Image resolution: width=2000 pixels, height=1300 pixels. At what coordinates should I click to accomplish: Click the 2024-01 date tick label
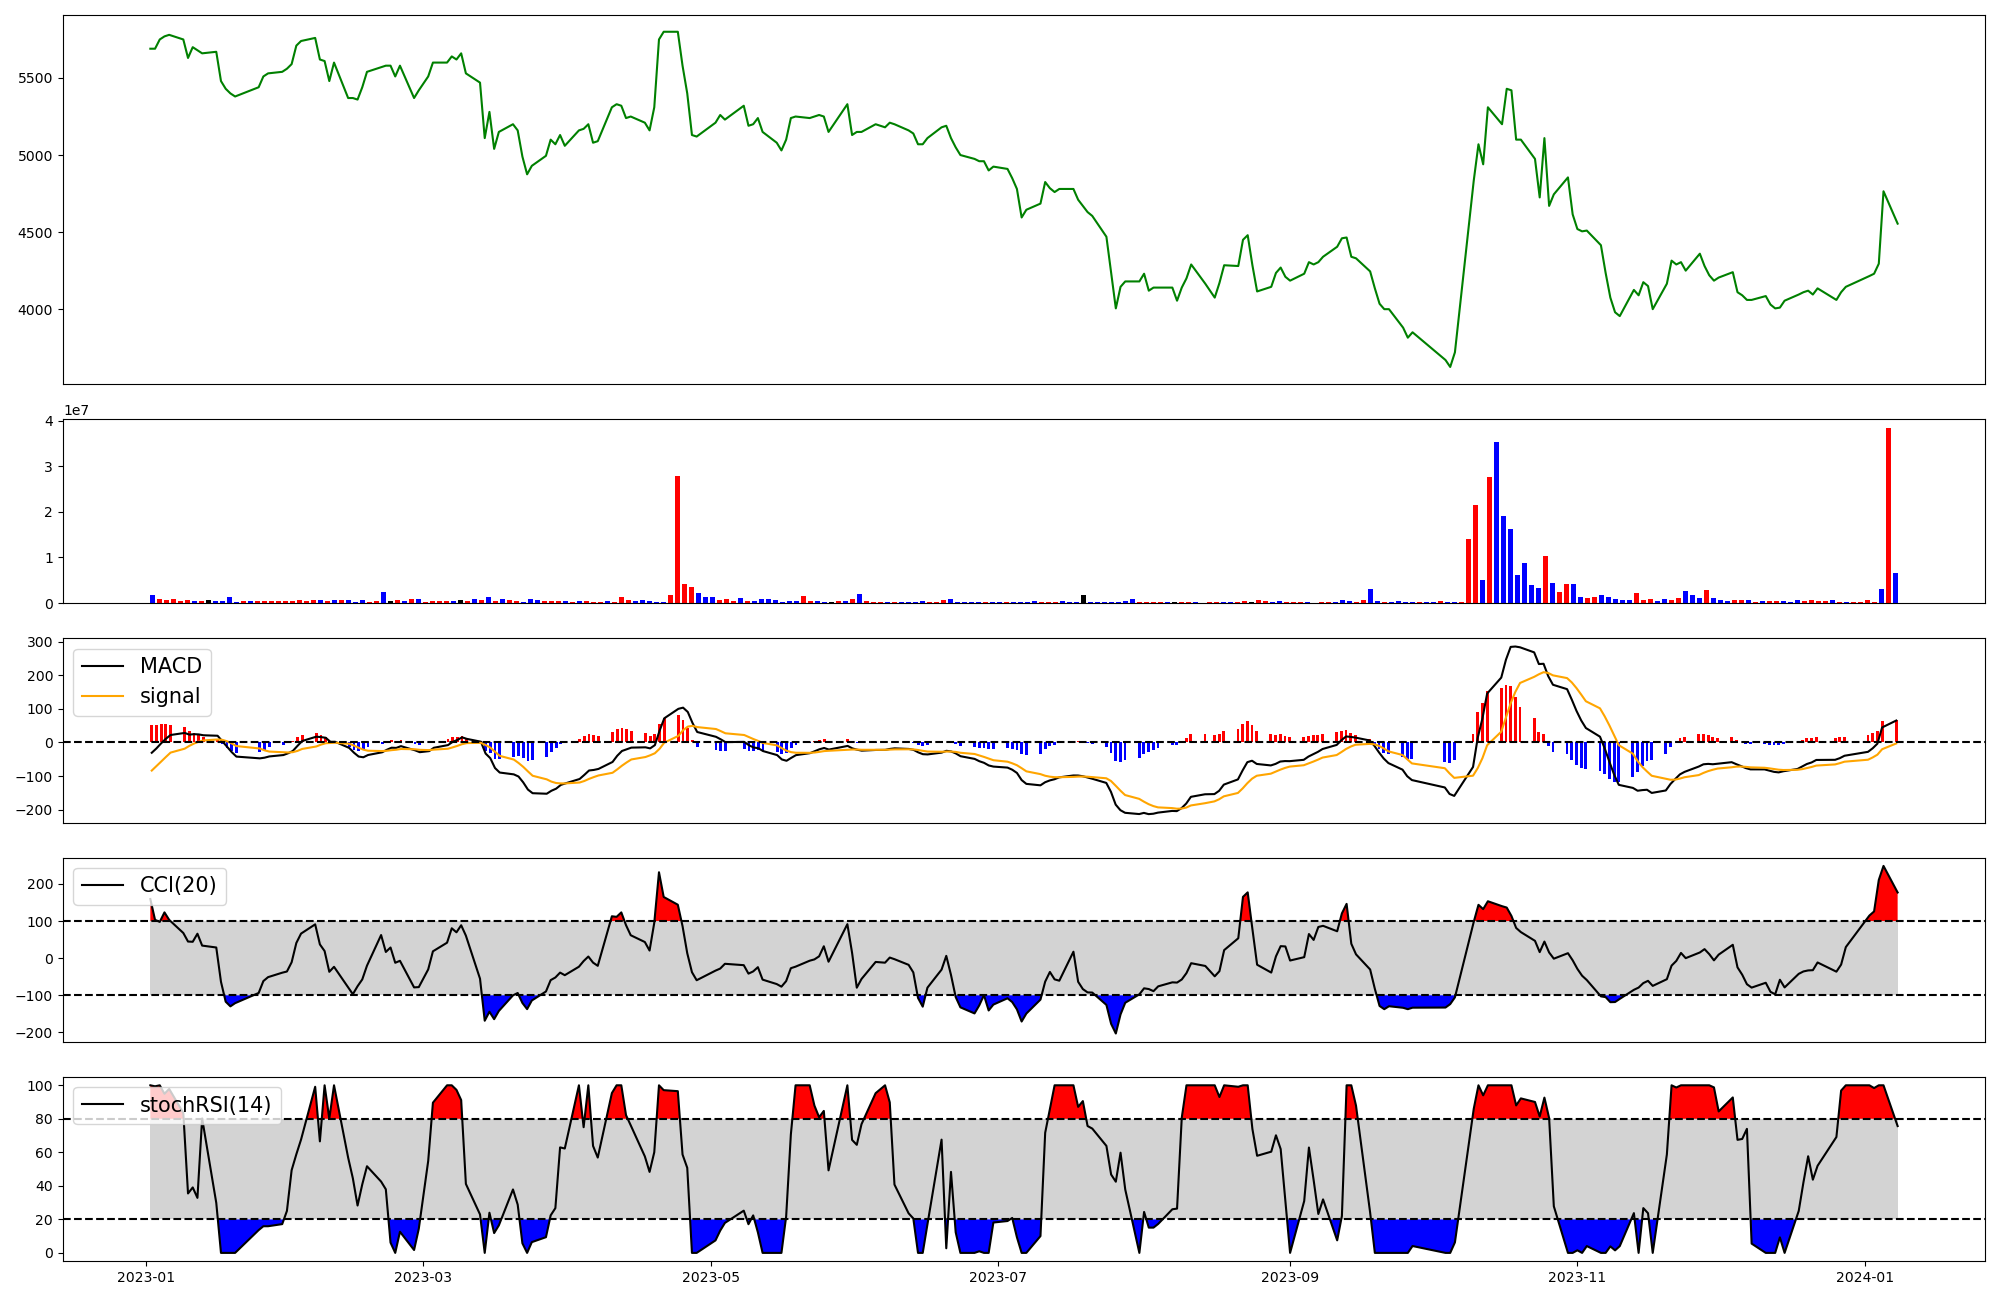coord(1865,1277)
